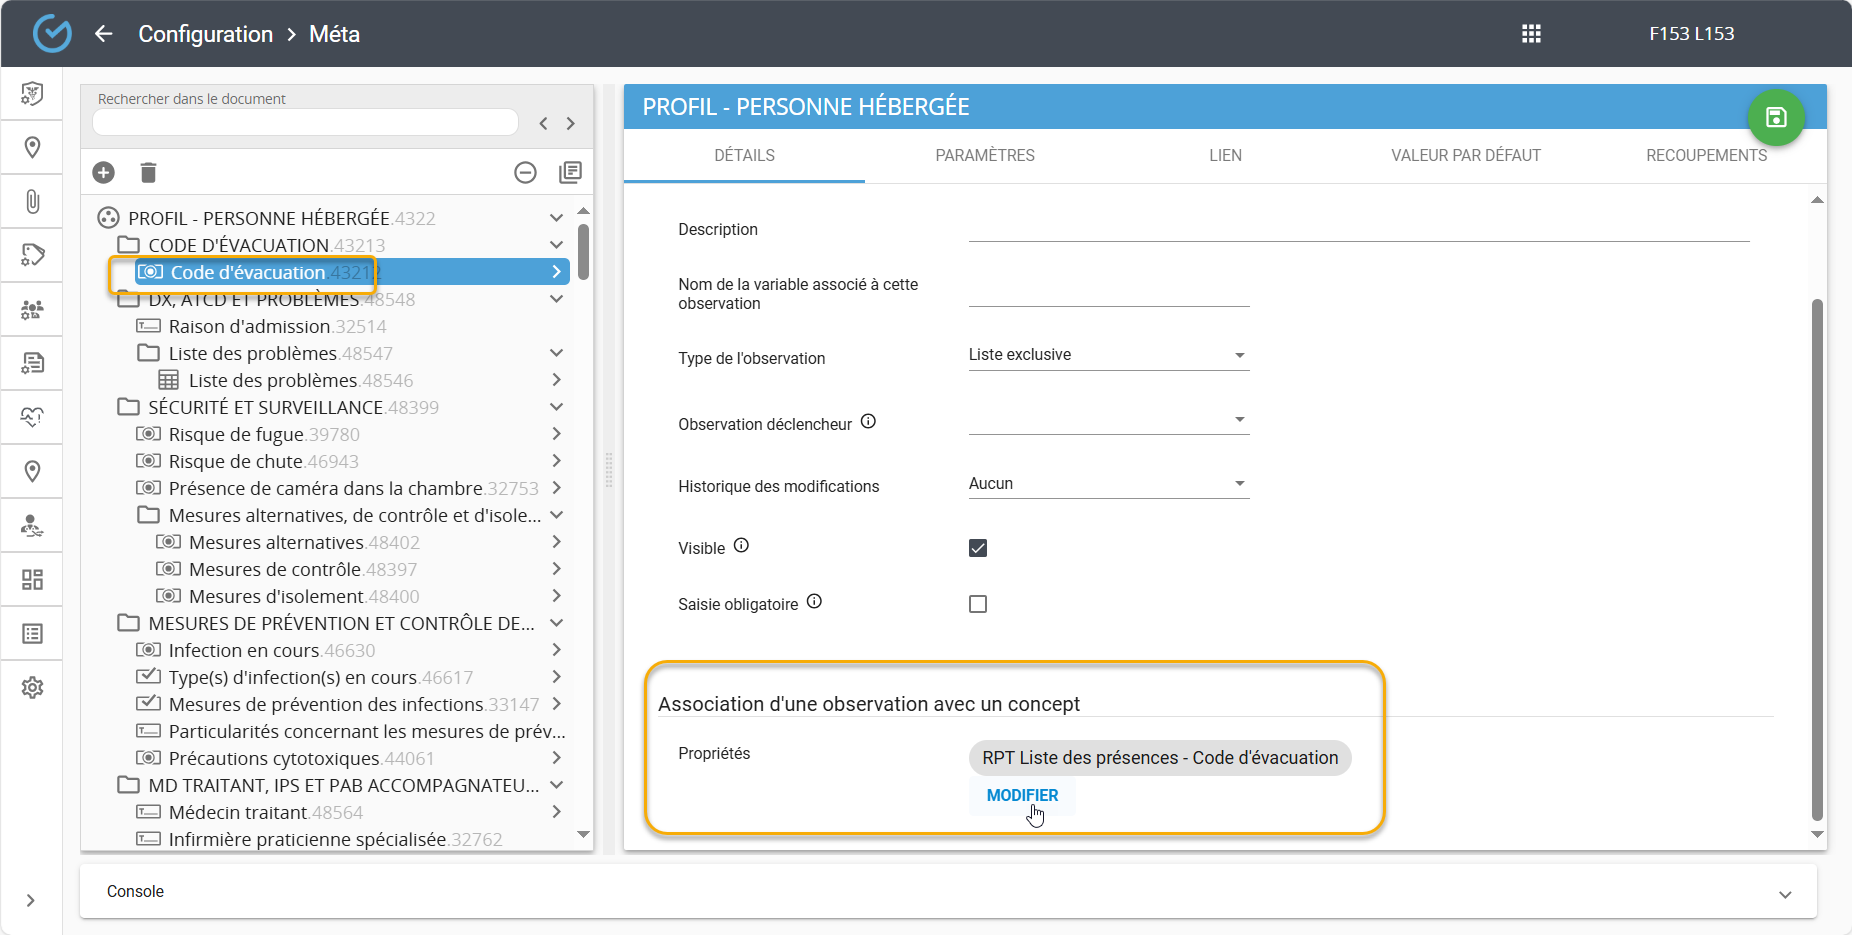Viewport: 1852px width, 935px height.
Task: Click the trash delete icon above tree
Action: coord(148,173)
